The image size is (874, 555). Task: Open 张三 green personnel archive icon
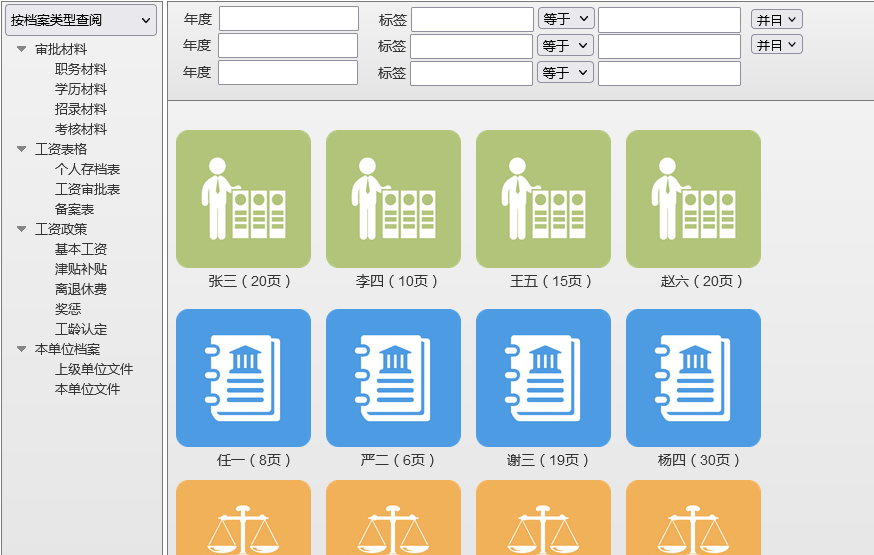[x=243, y=199]
